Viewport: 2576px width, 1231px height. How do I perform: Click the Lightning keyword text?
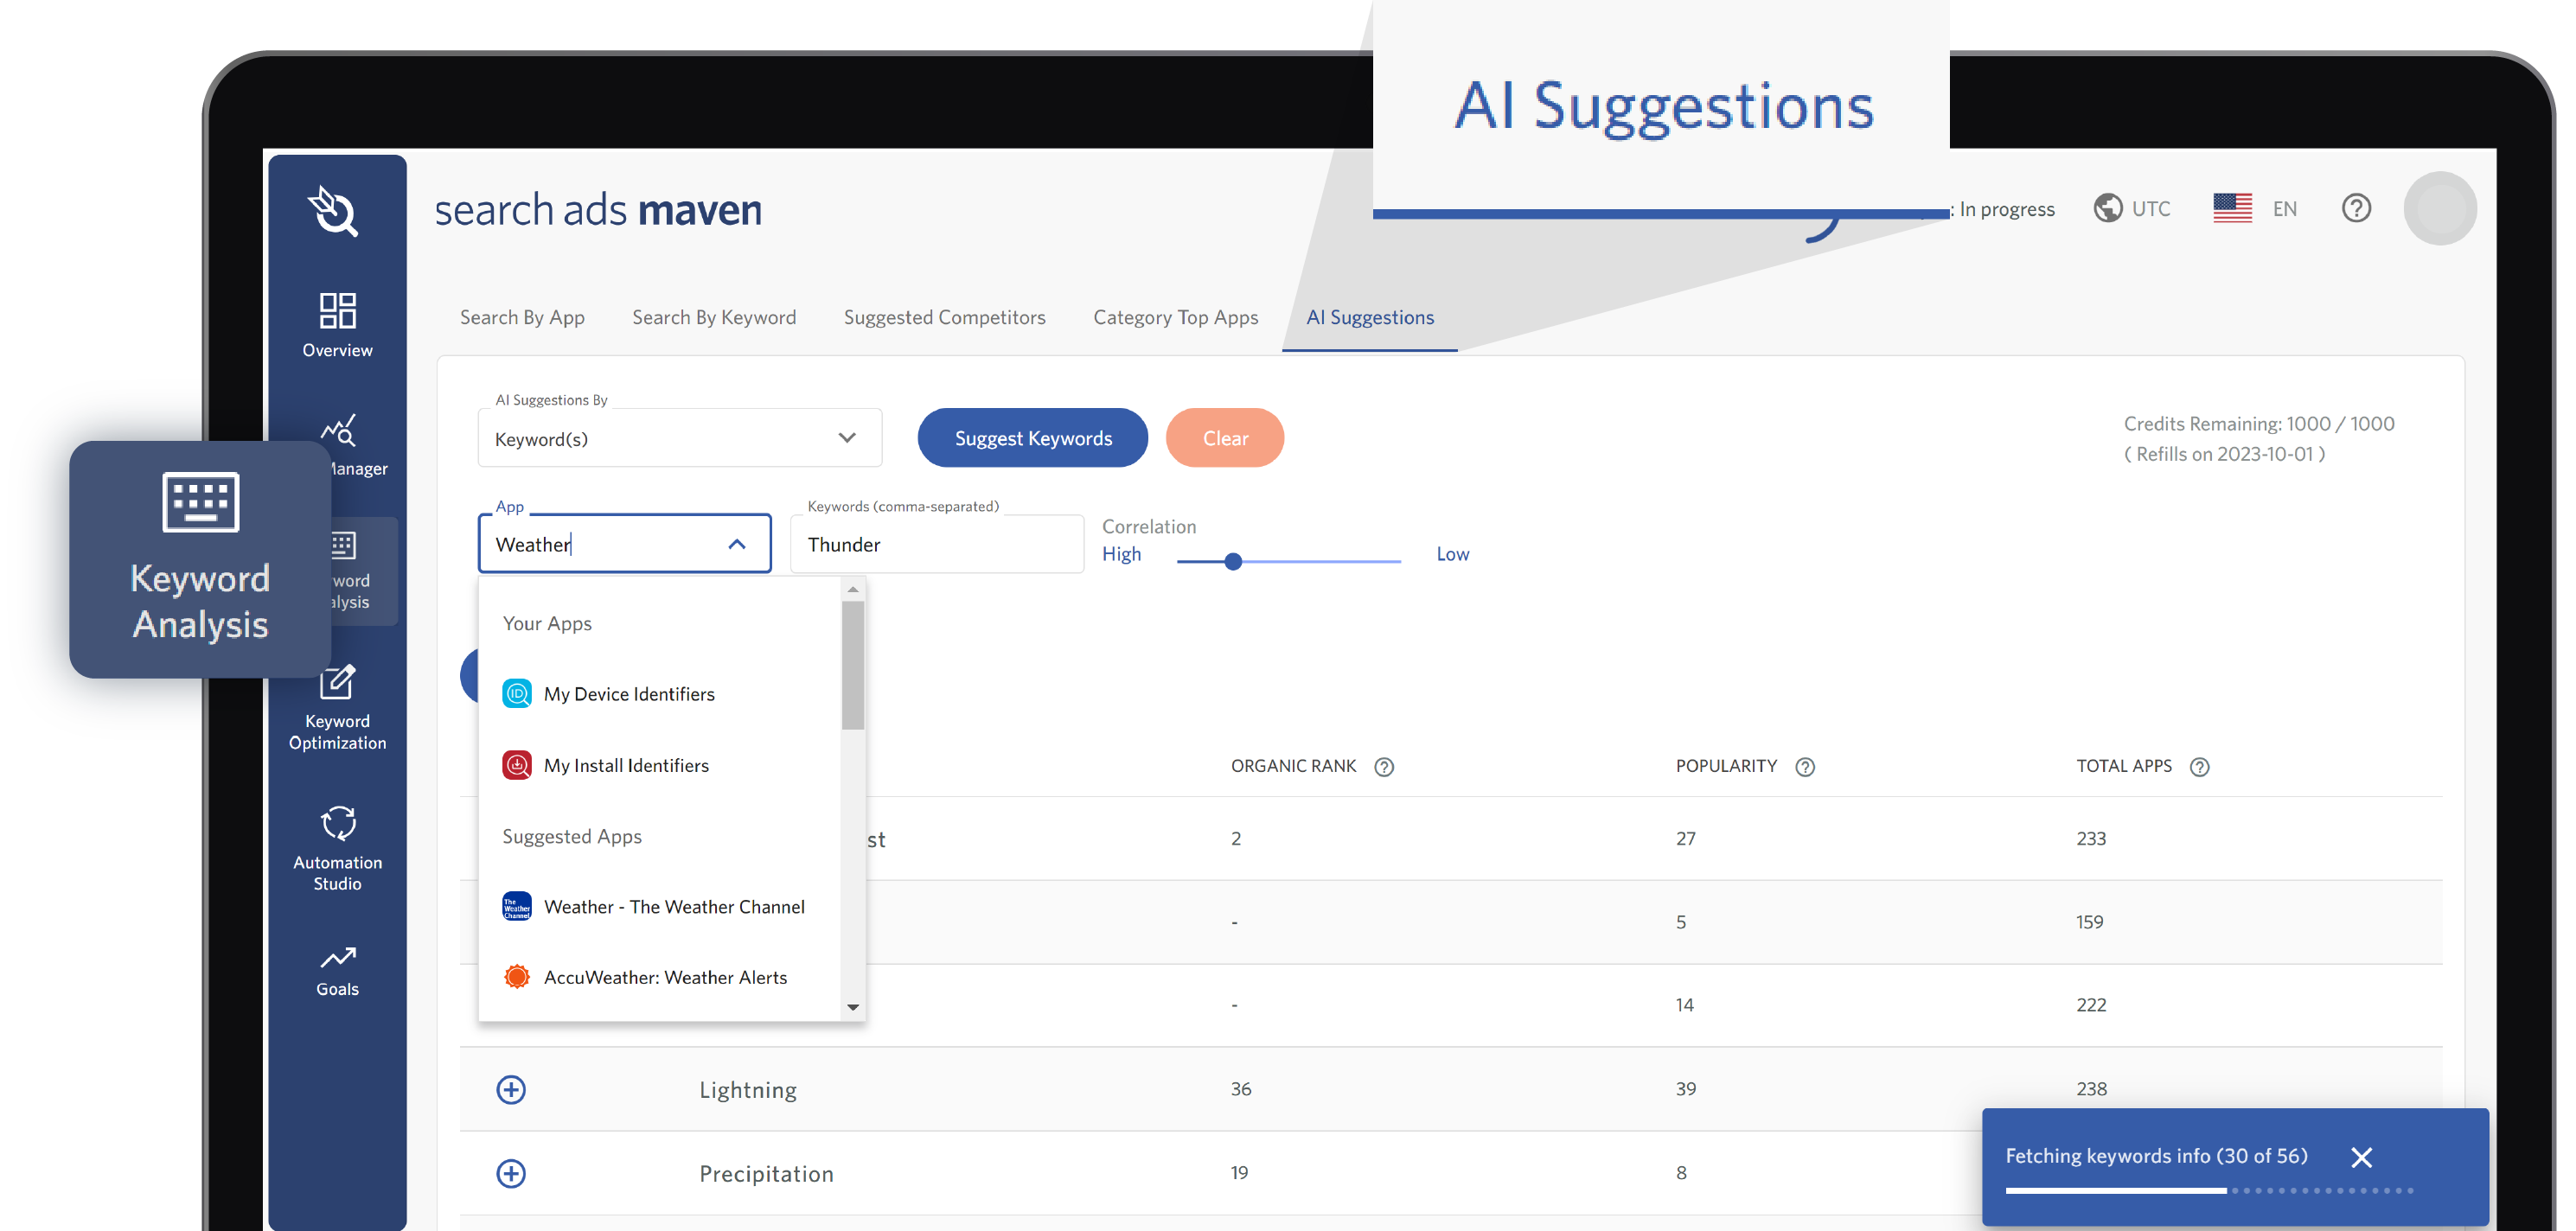point(748,1090)
